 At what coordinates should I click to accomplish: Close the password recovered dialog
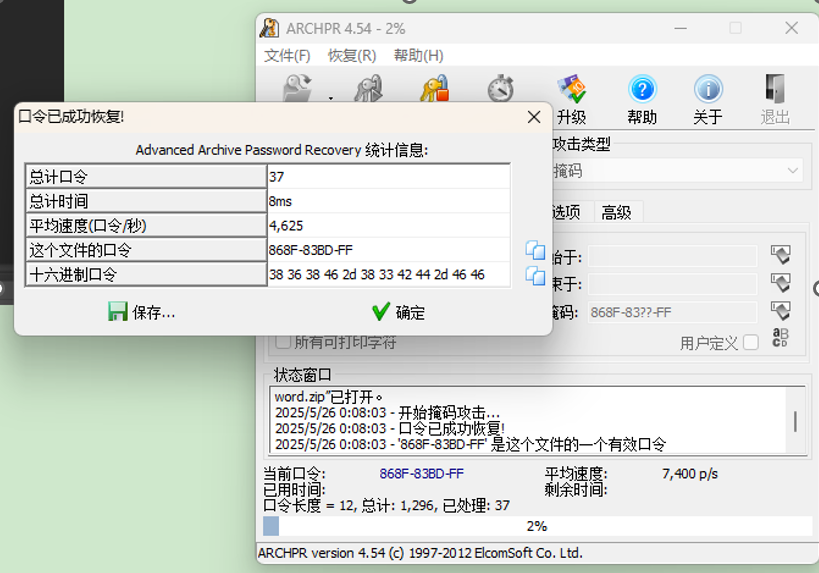534,117
